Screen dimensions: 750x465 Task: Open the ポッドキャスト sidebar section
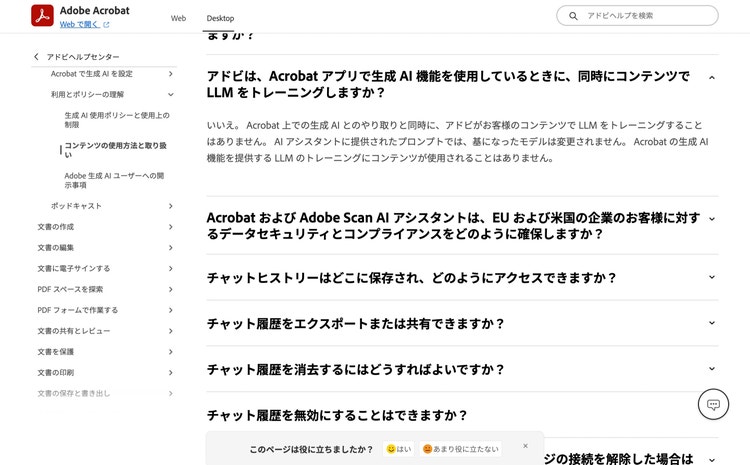pyautogui.click(x=76, y=206)
